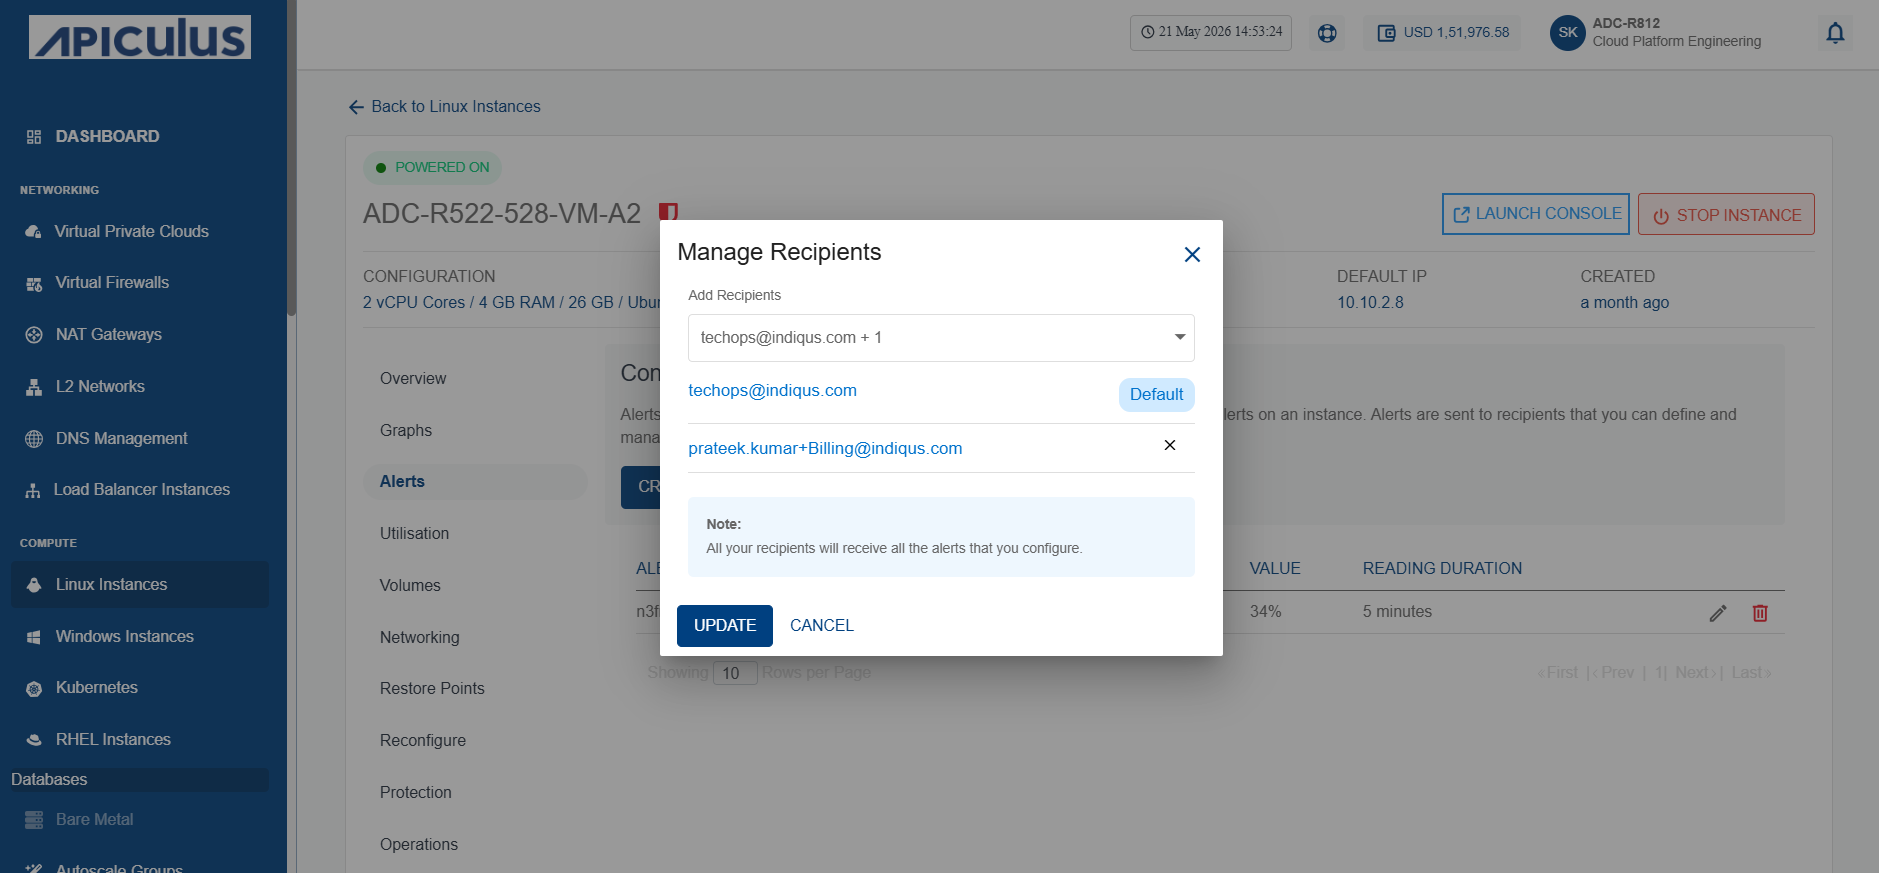
Task: Click the default IP 10.10.2.8
Action: [1370, 303]
